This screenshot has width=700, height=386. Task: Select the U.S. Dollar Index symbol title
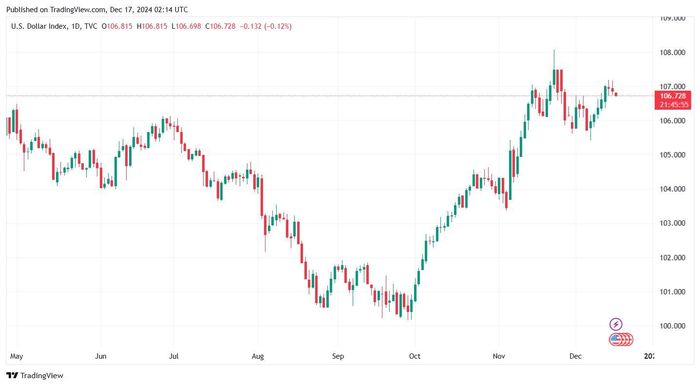tap(39, 26)
